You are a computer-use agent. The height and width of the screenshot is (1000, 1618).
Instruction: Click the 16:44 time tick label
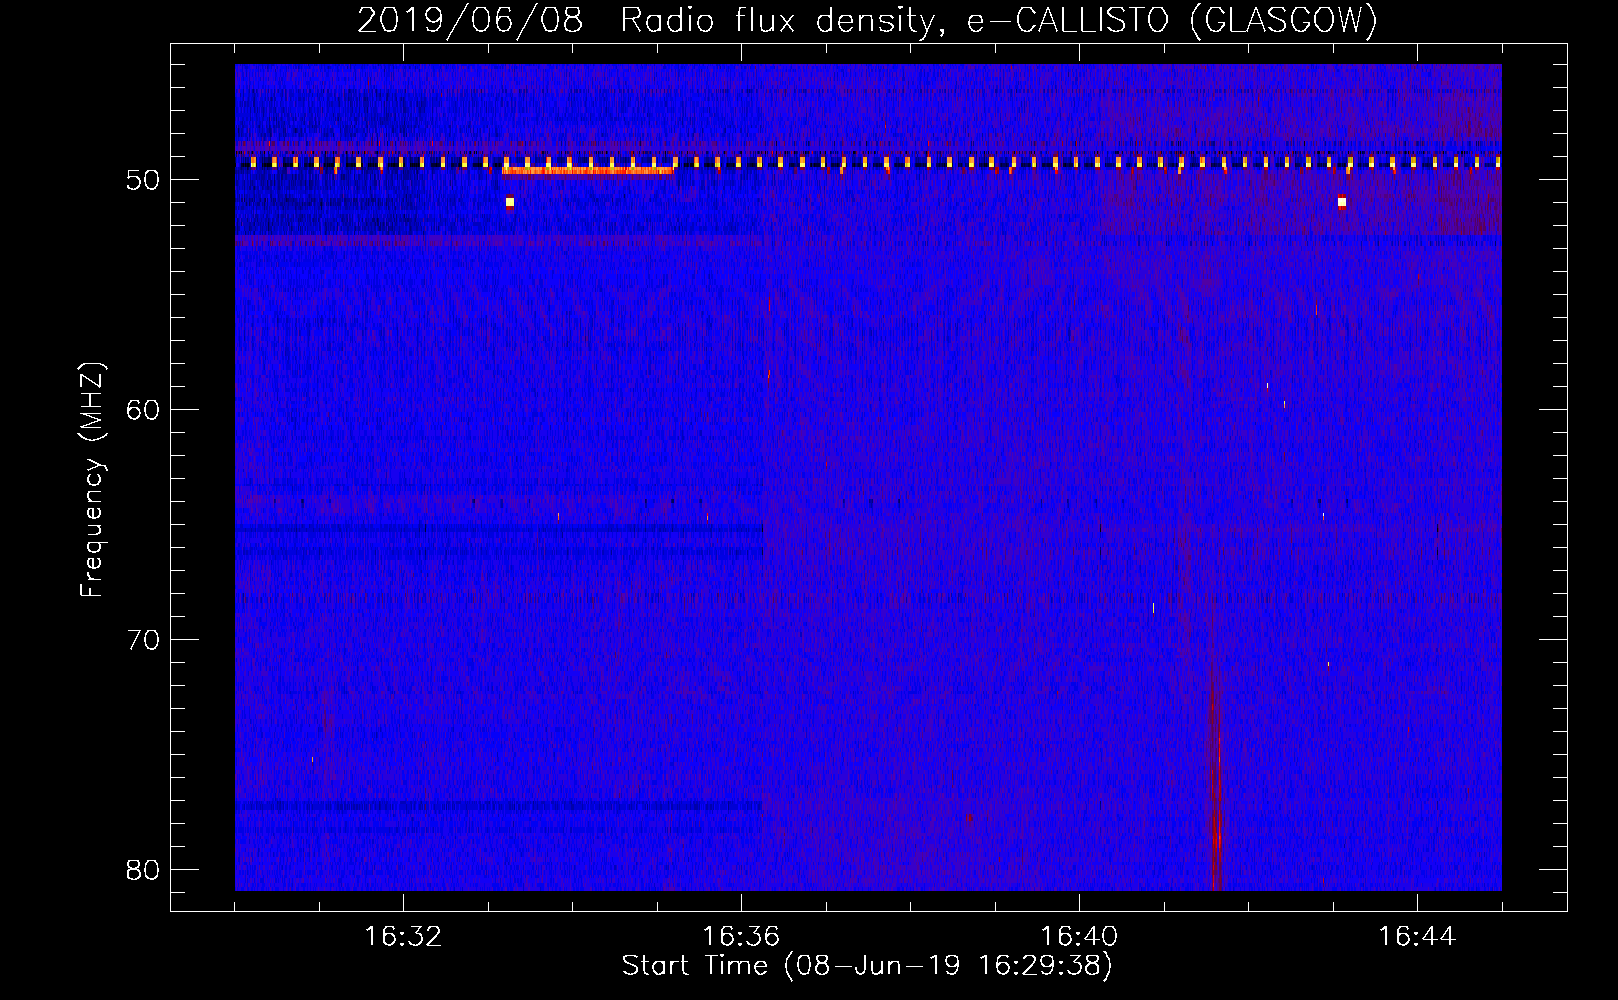(x=1417, y=936)
